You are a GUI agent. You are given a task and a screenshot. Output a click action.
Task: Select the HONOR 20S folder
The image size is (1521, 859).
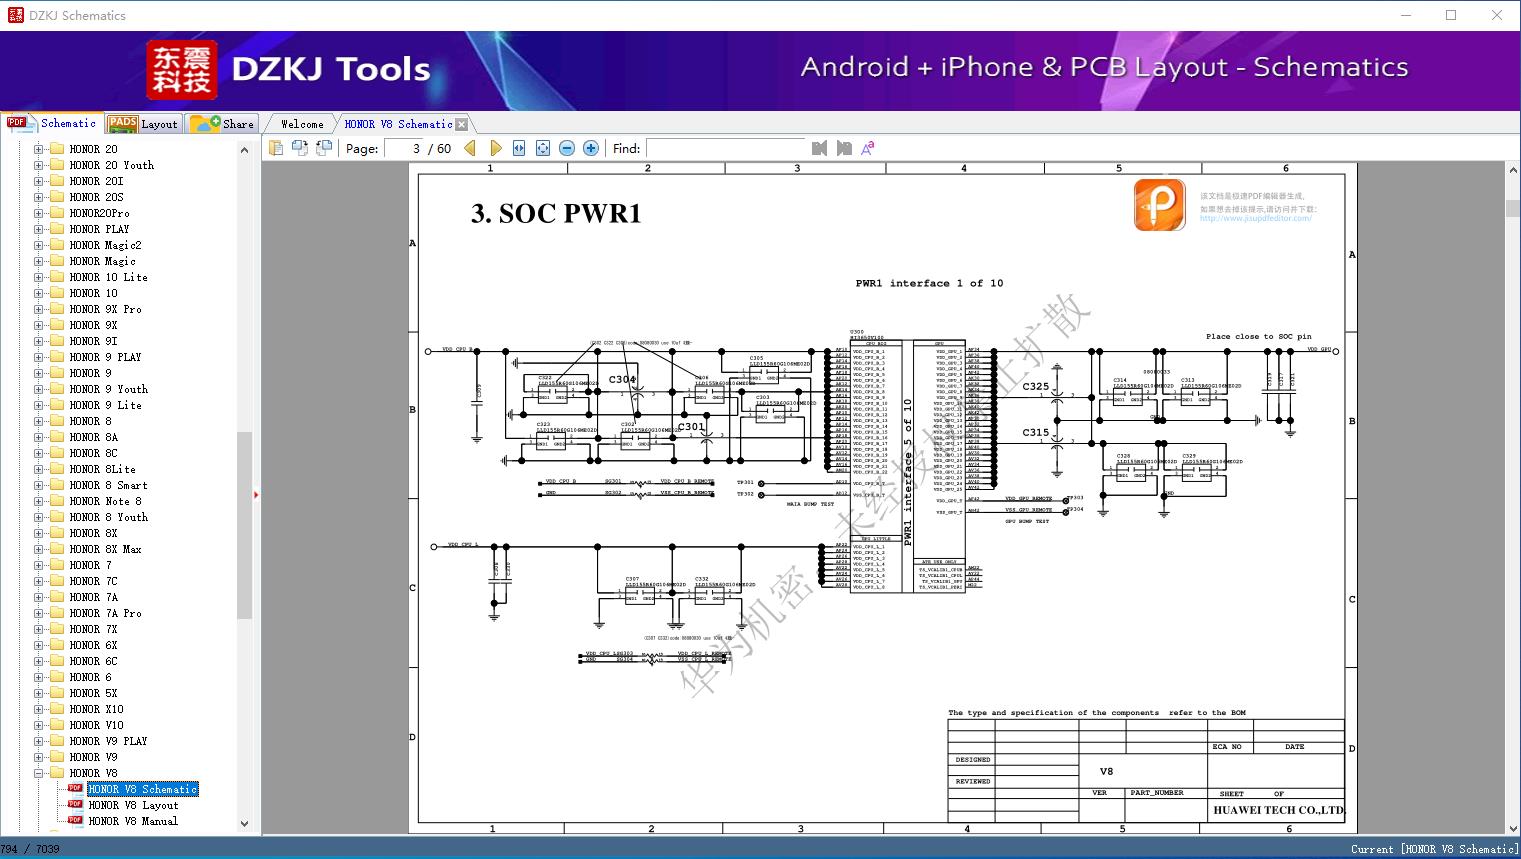point(96,197)
